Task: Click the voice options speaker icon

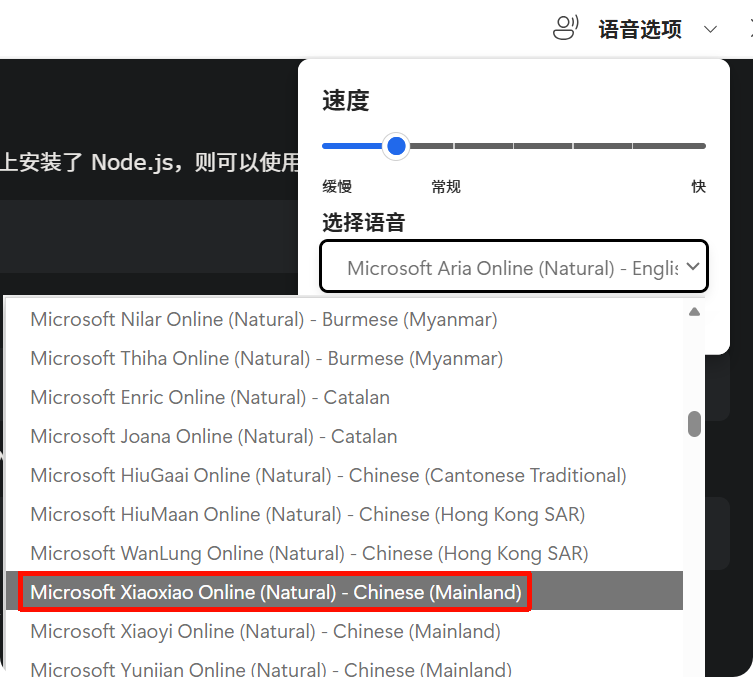Action: 565,28
